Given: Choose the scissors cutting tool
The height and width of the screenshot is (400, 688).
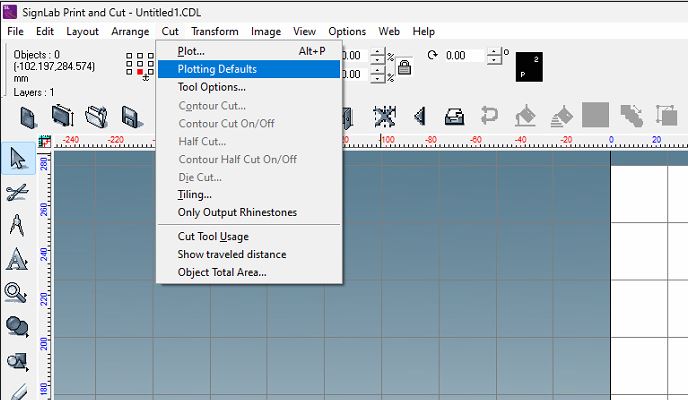Looking at the screenshot, I should (x=17, y=192).
